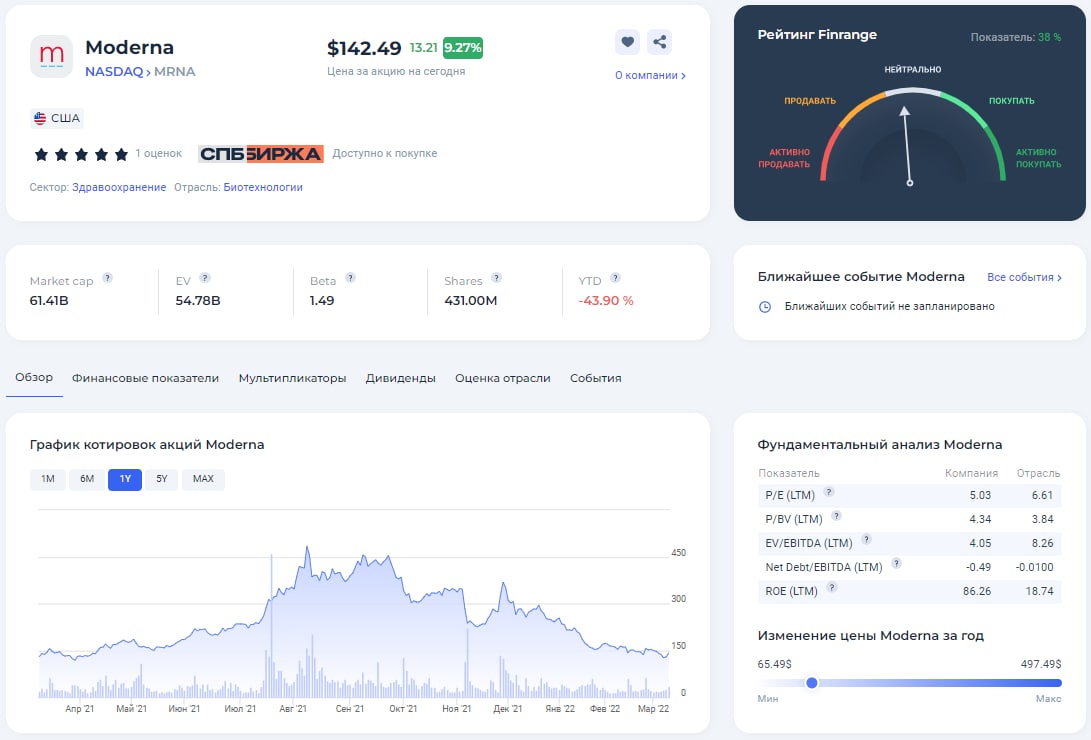This screenshot has height=740, width=1091.
Task: Add Moderna to favorites with heart icon
Action: click(628, 42)
